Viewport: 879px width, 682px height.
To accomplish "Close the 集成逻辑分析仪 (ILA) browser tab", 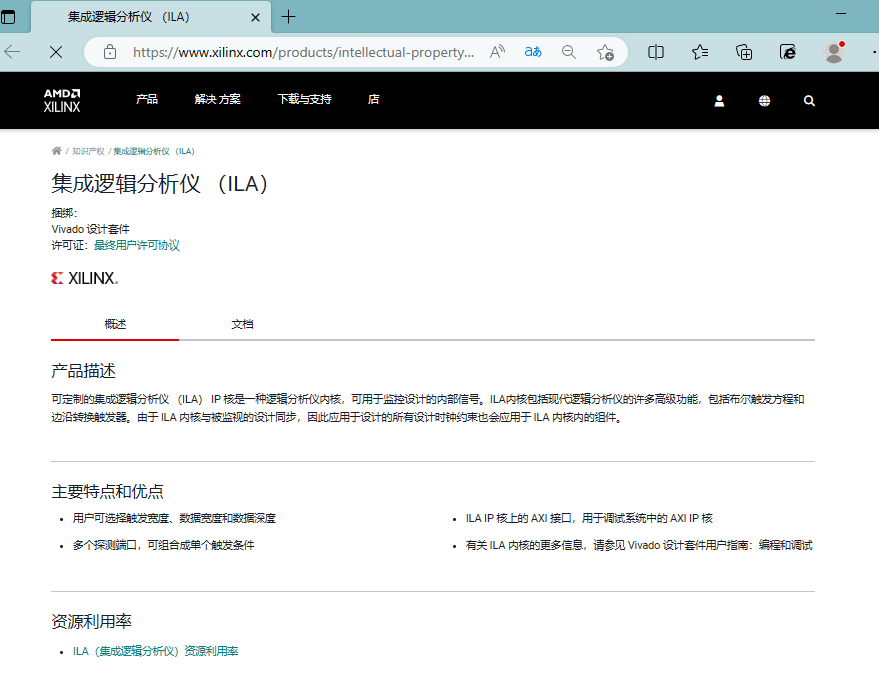I will [x=255, y=17].
